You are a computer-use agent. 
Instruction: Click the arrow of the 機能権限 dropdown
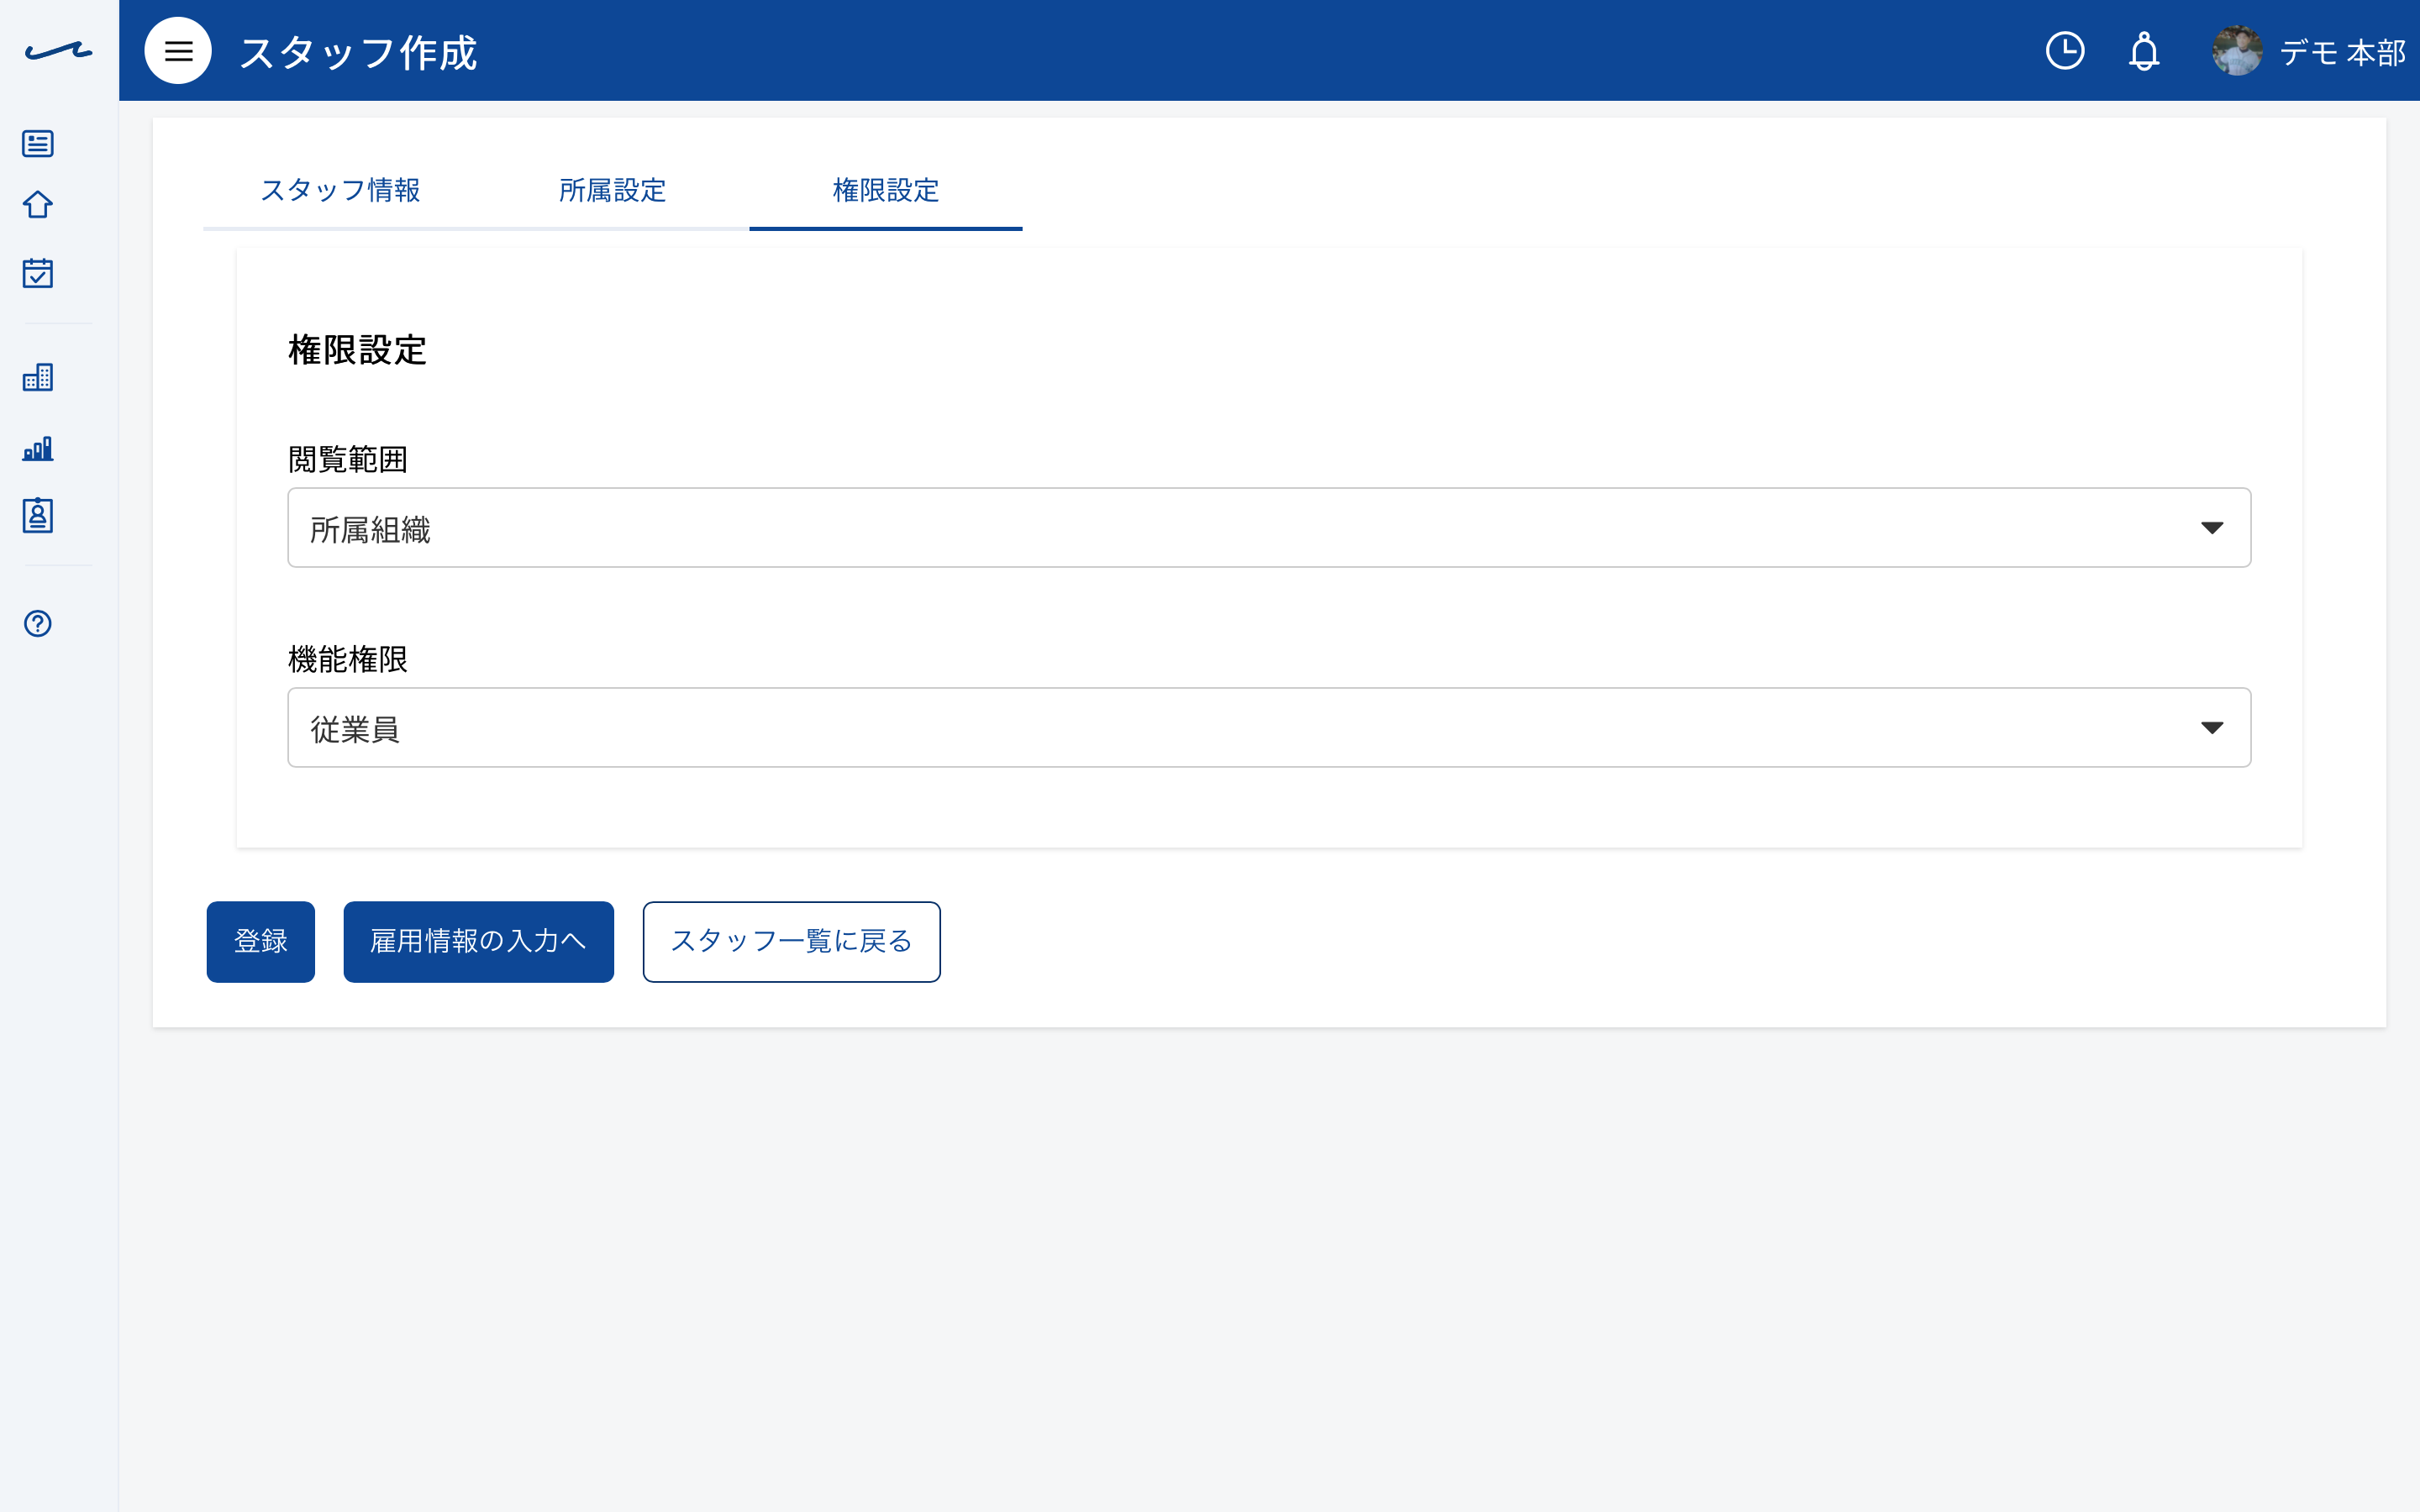[2212, 727]
